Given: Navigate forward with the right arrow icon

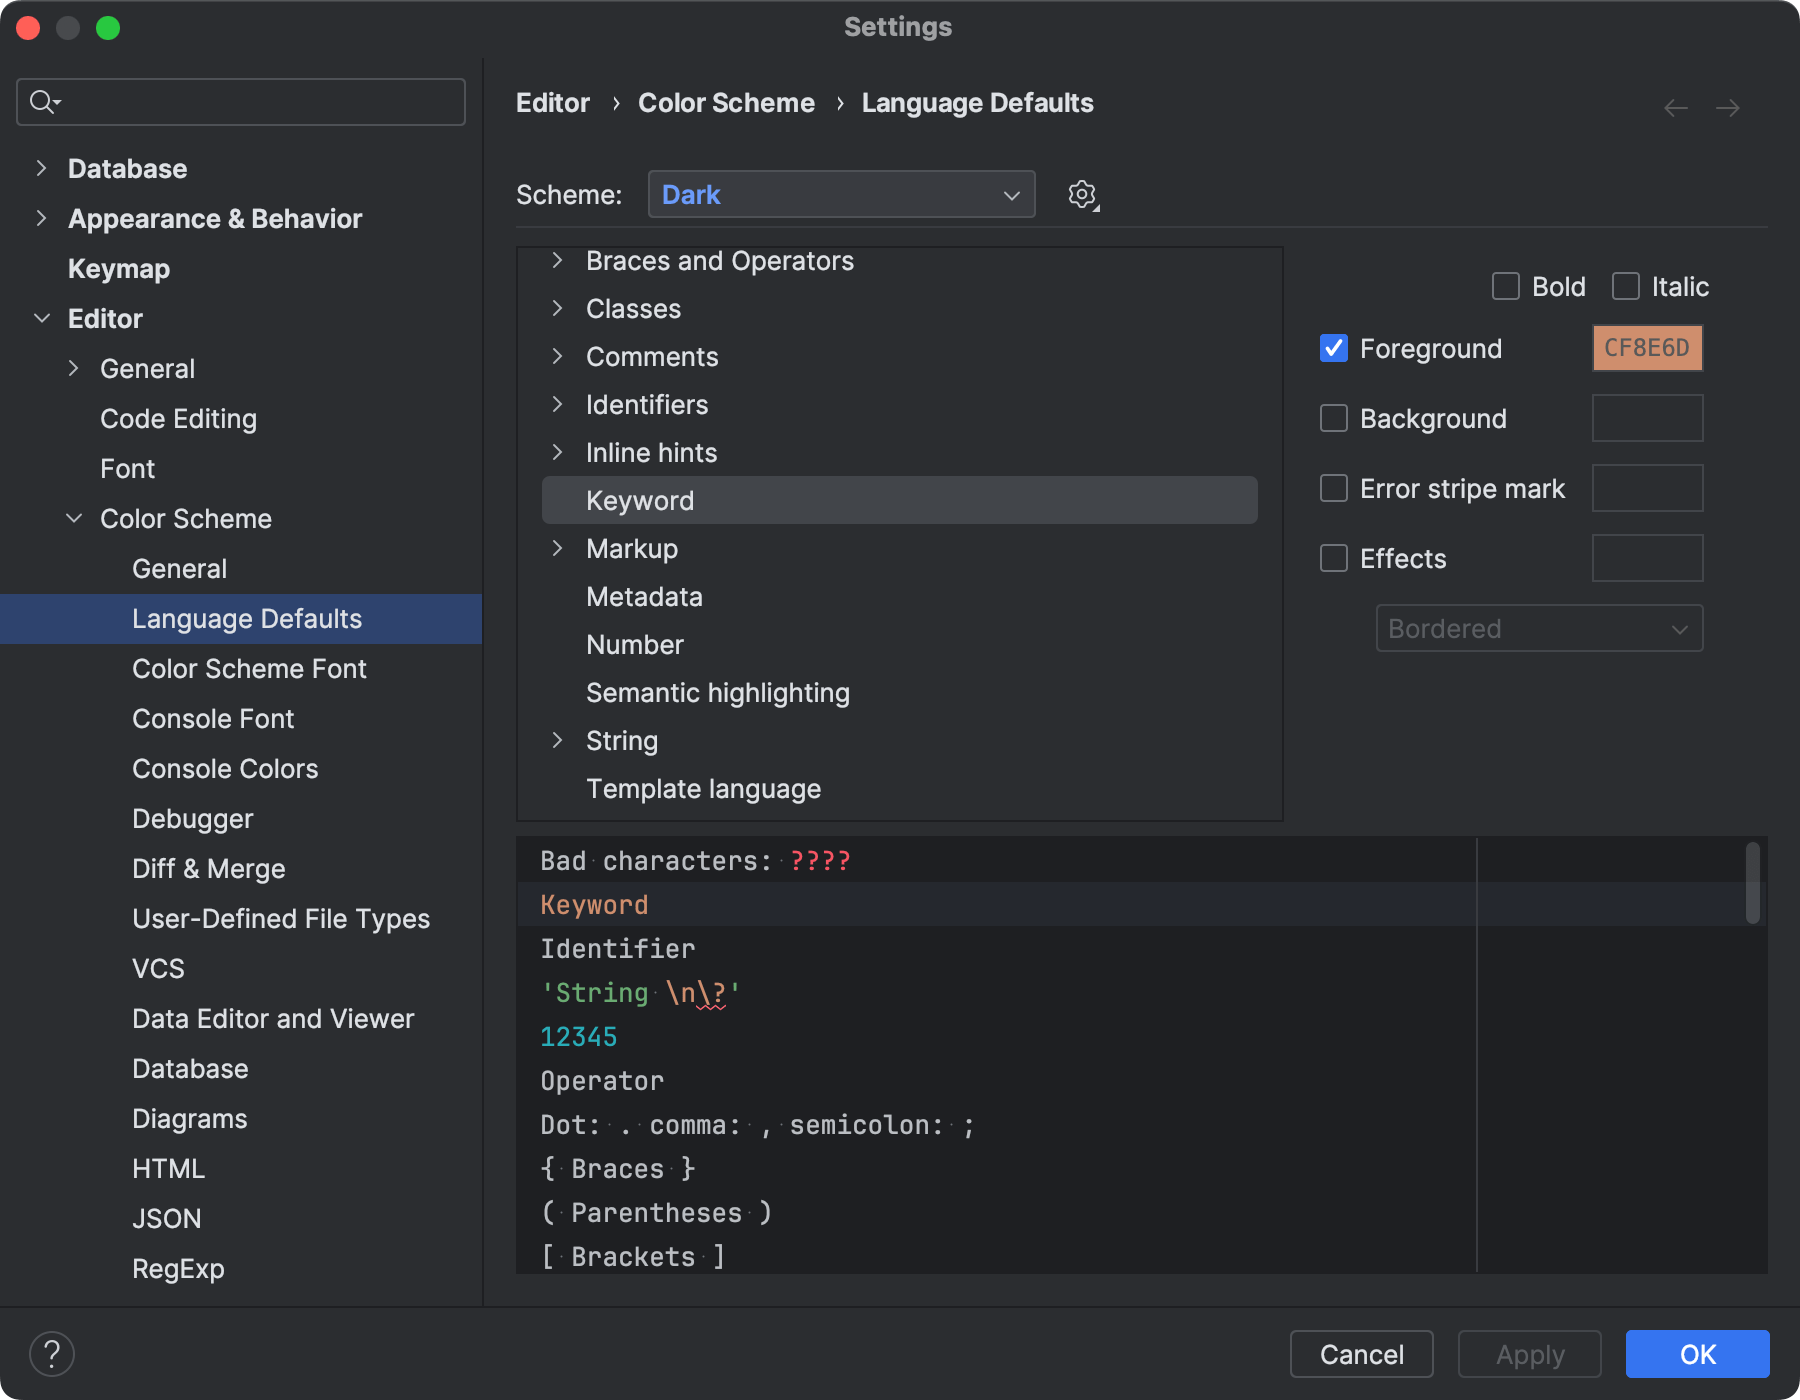Looking at the screenshot, I should (x=1728, y=107).
